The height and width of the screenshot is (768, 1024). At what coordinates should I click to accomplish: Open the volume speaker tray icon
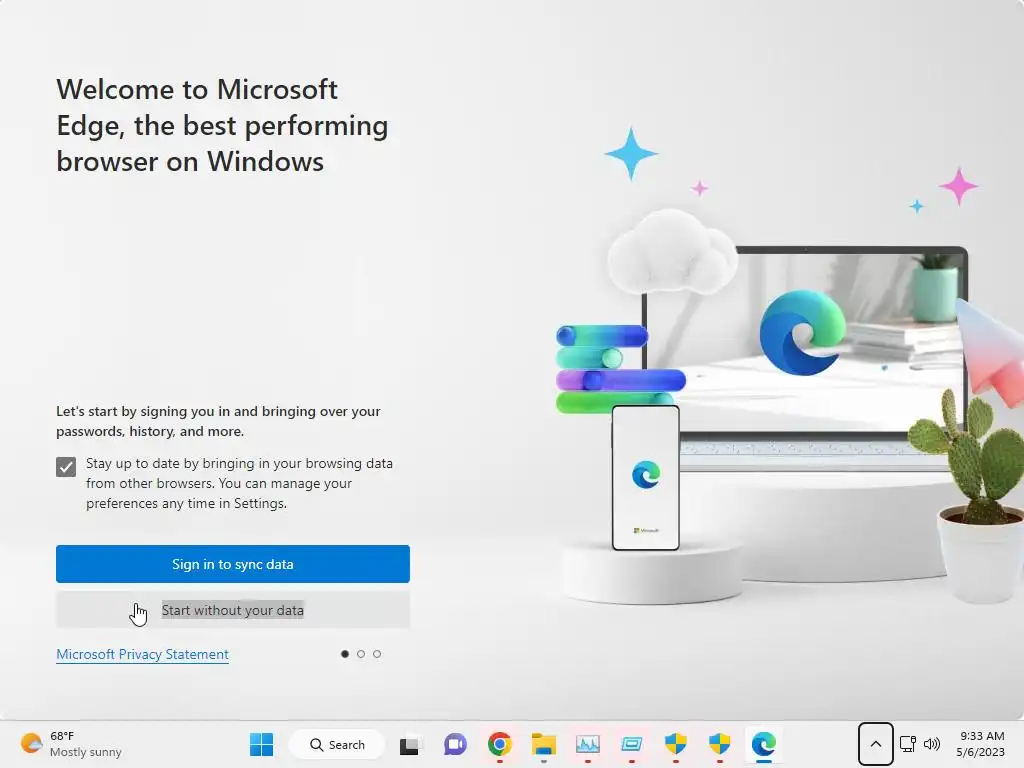point(932,744)
